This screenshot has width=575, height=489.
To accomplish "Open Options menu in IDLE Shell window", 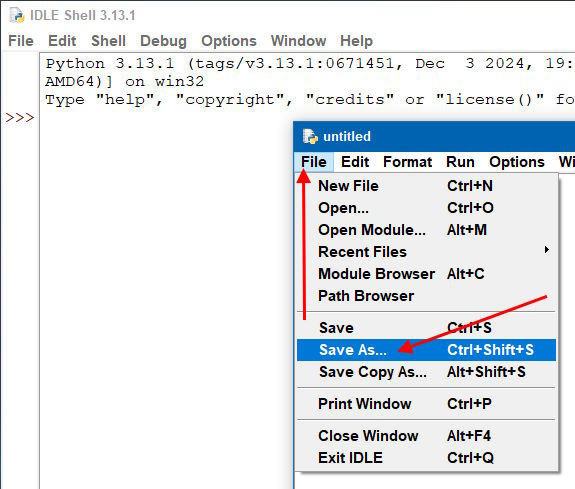I will coord(229,41).
